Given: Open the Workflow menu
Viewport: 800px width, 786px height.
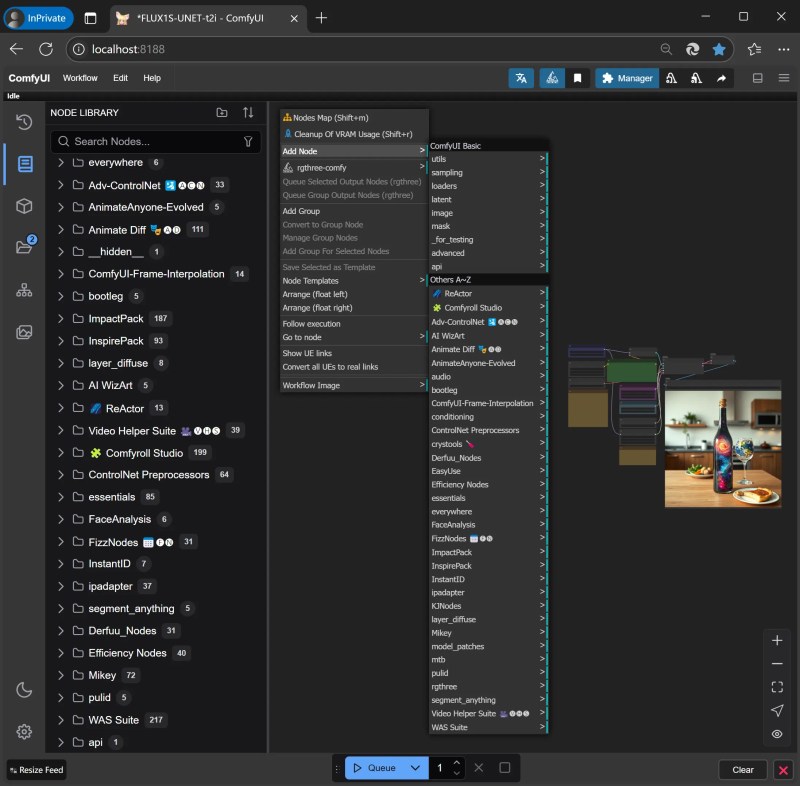Looking at the screenshot, I should pos(80,78).
